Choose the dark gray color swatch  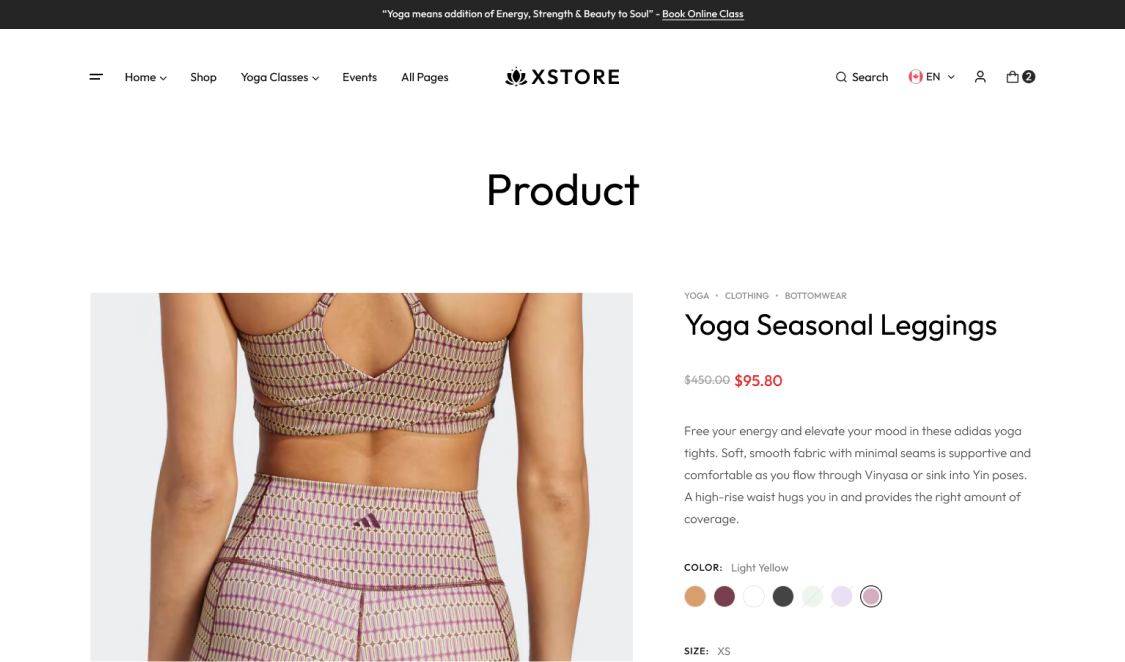point(783,596)
